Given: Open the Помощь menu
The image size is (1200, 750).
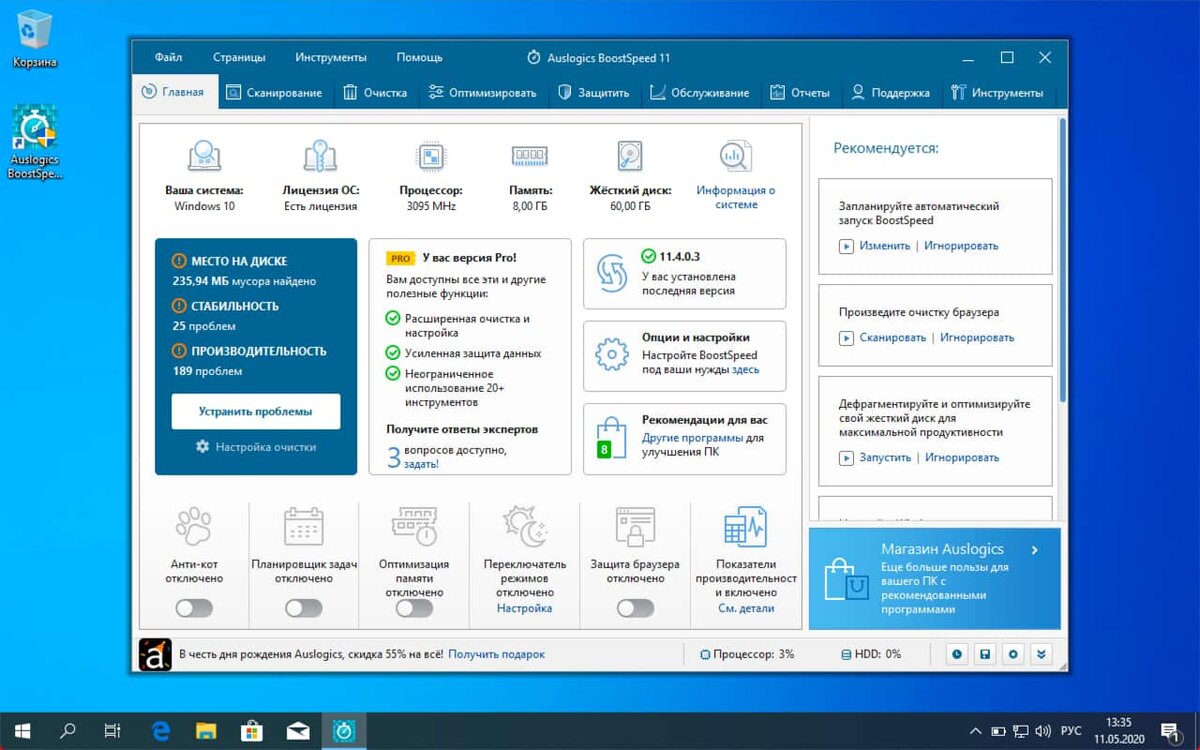Looking at the screenshot, I should [419, 57].
